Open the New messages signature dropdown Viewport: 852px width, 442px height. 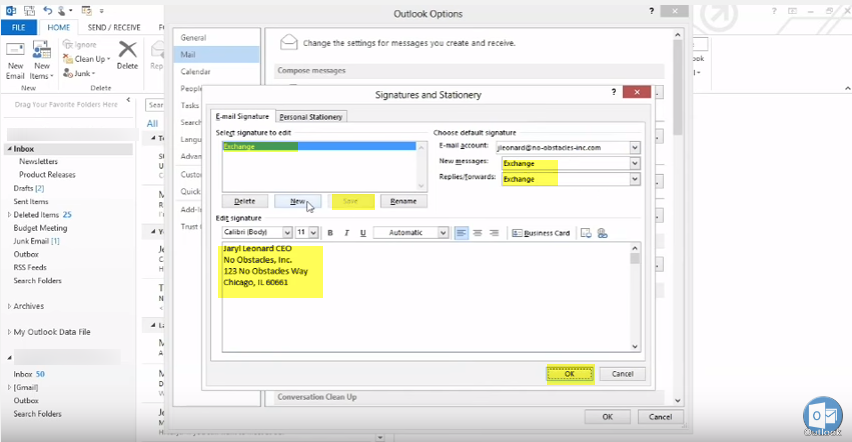(x=635, y=163)
